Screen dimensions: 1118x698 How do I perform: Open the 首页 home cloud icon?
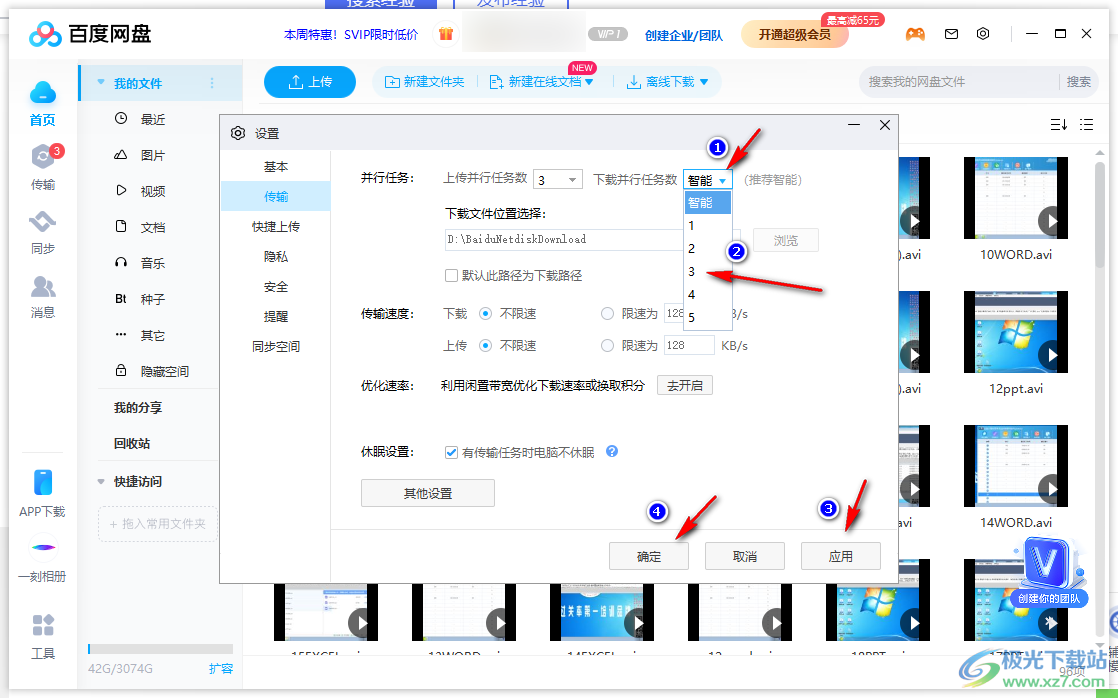[x=43, y=93]
